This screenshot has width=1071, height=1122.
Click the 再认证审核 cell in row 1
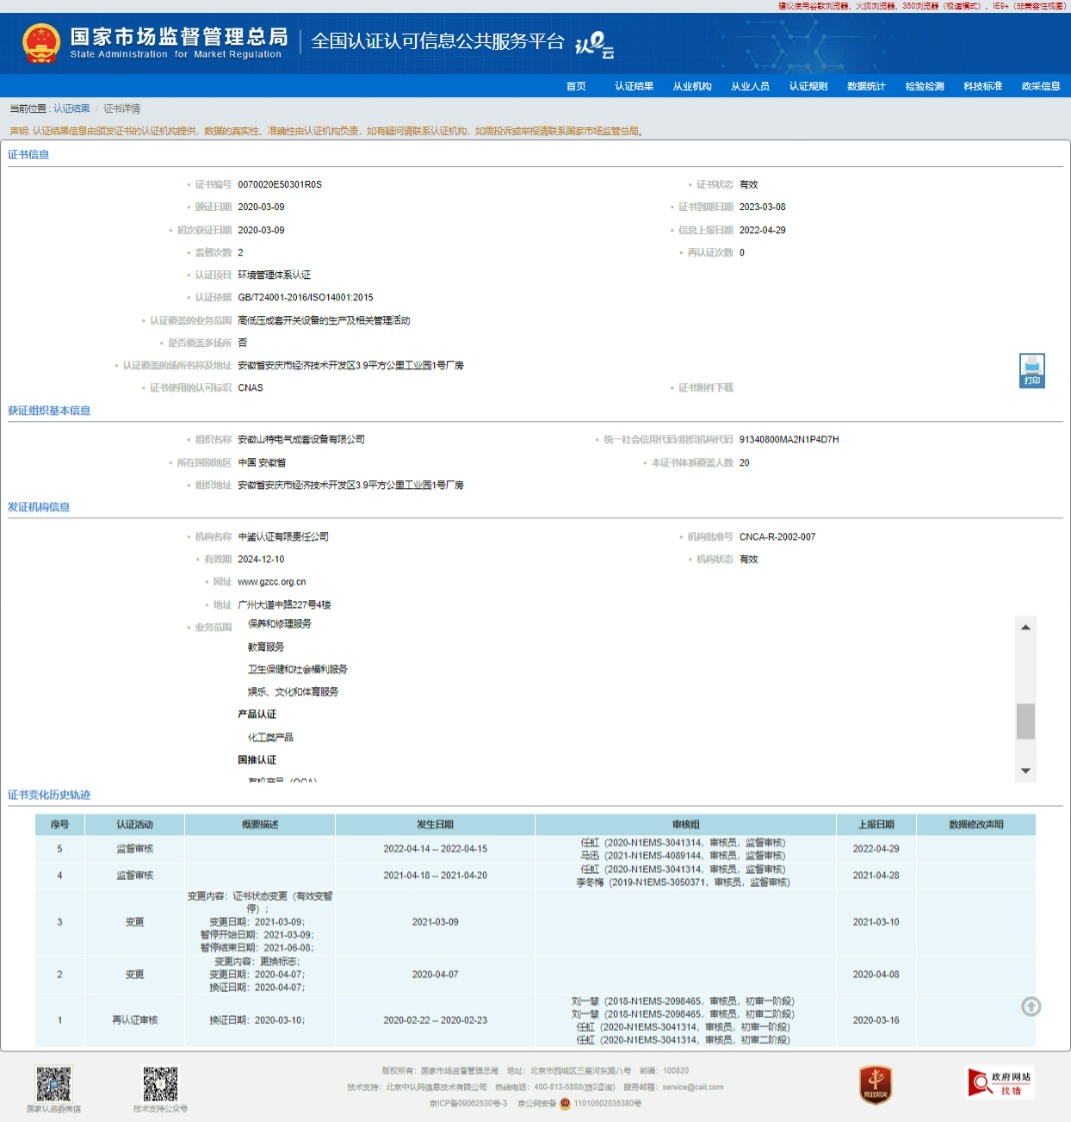(135, 1020)
